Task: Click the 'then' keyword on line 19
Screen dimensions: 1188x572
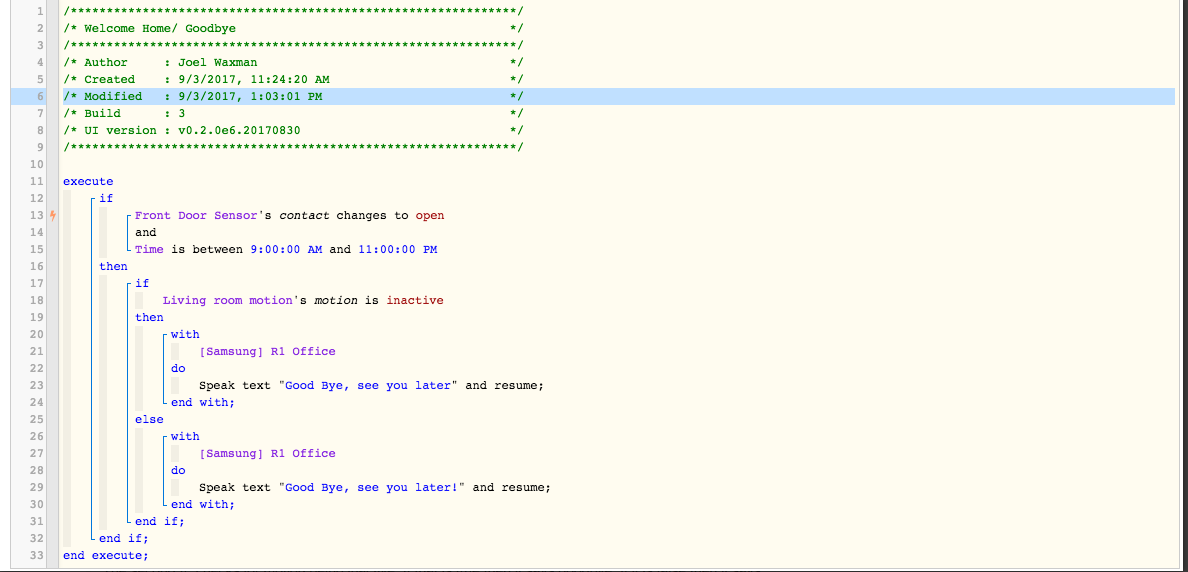Action: (x=149, y=317)
